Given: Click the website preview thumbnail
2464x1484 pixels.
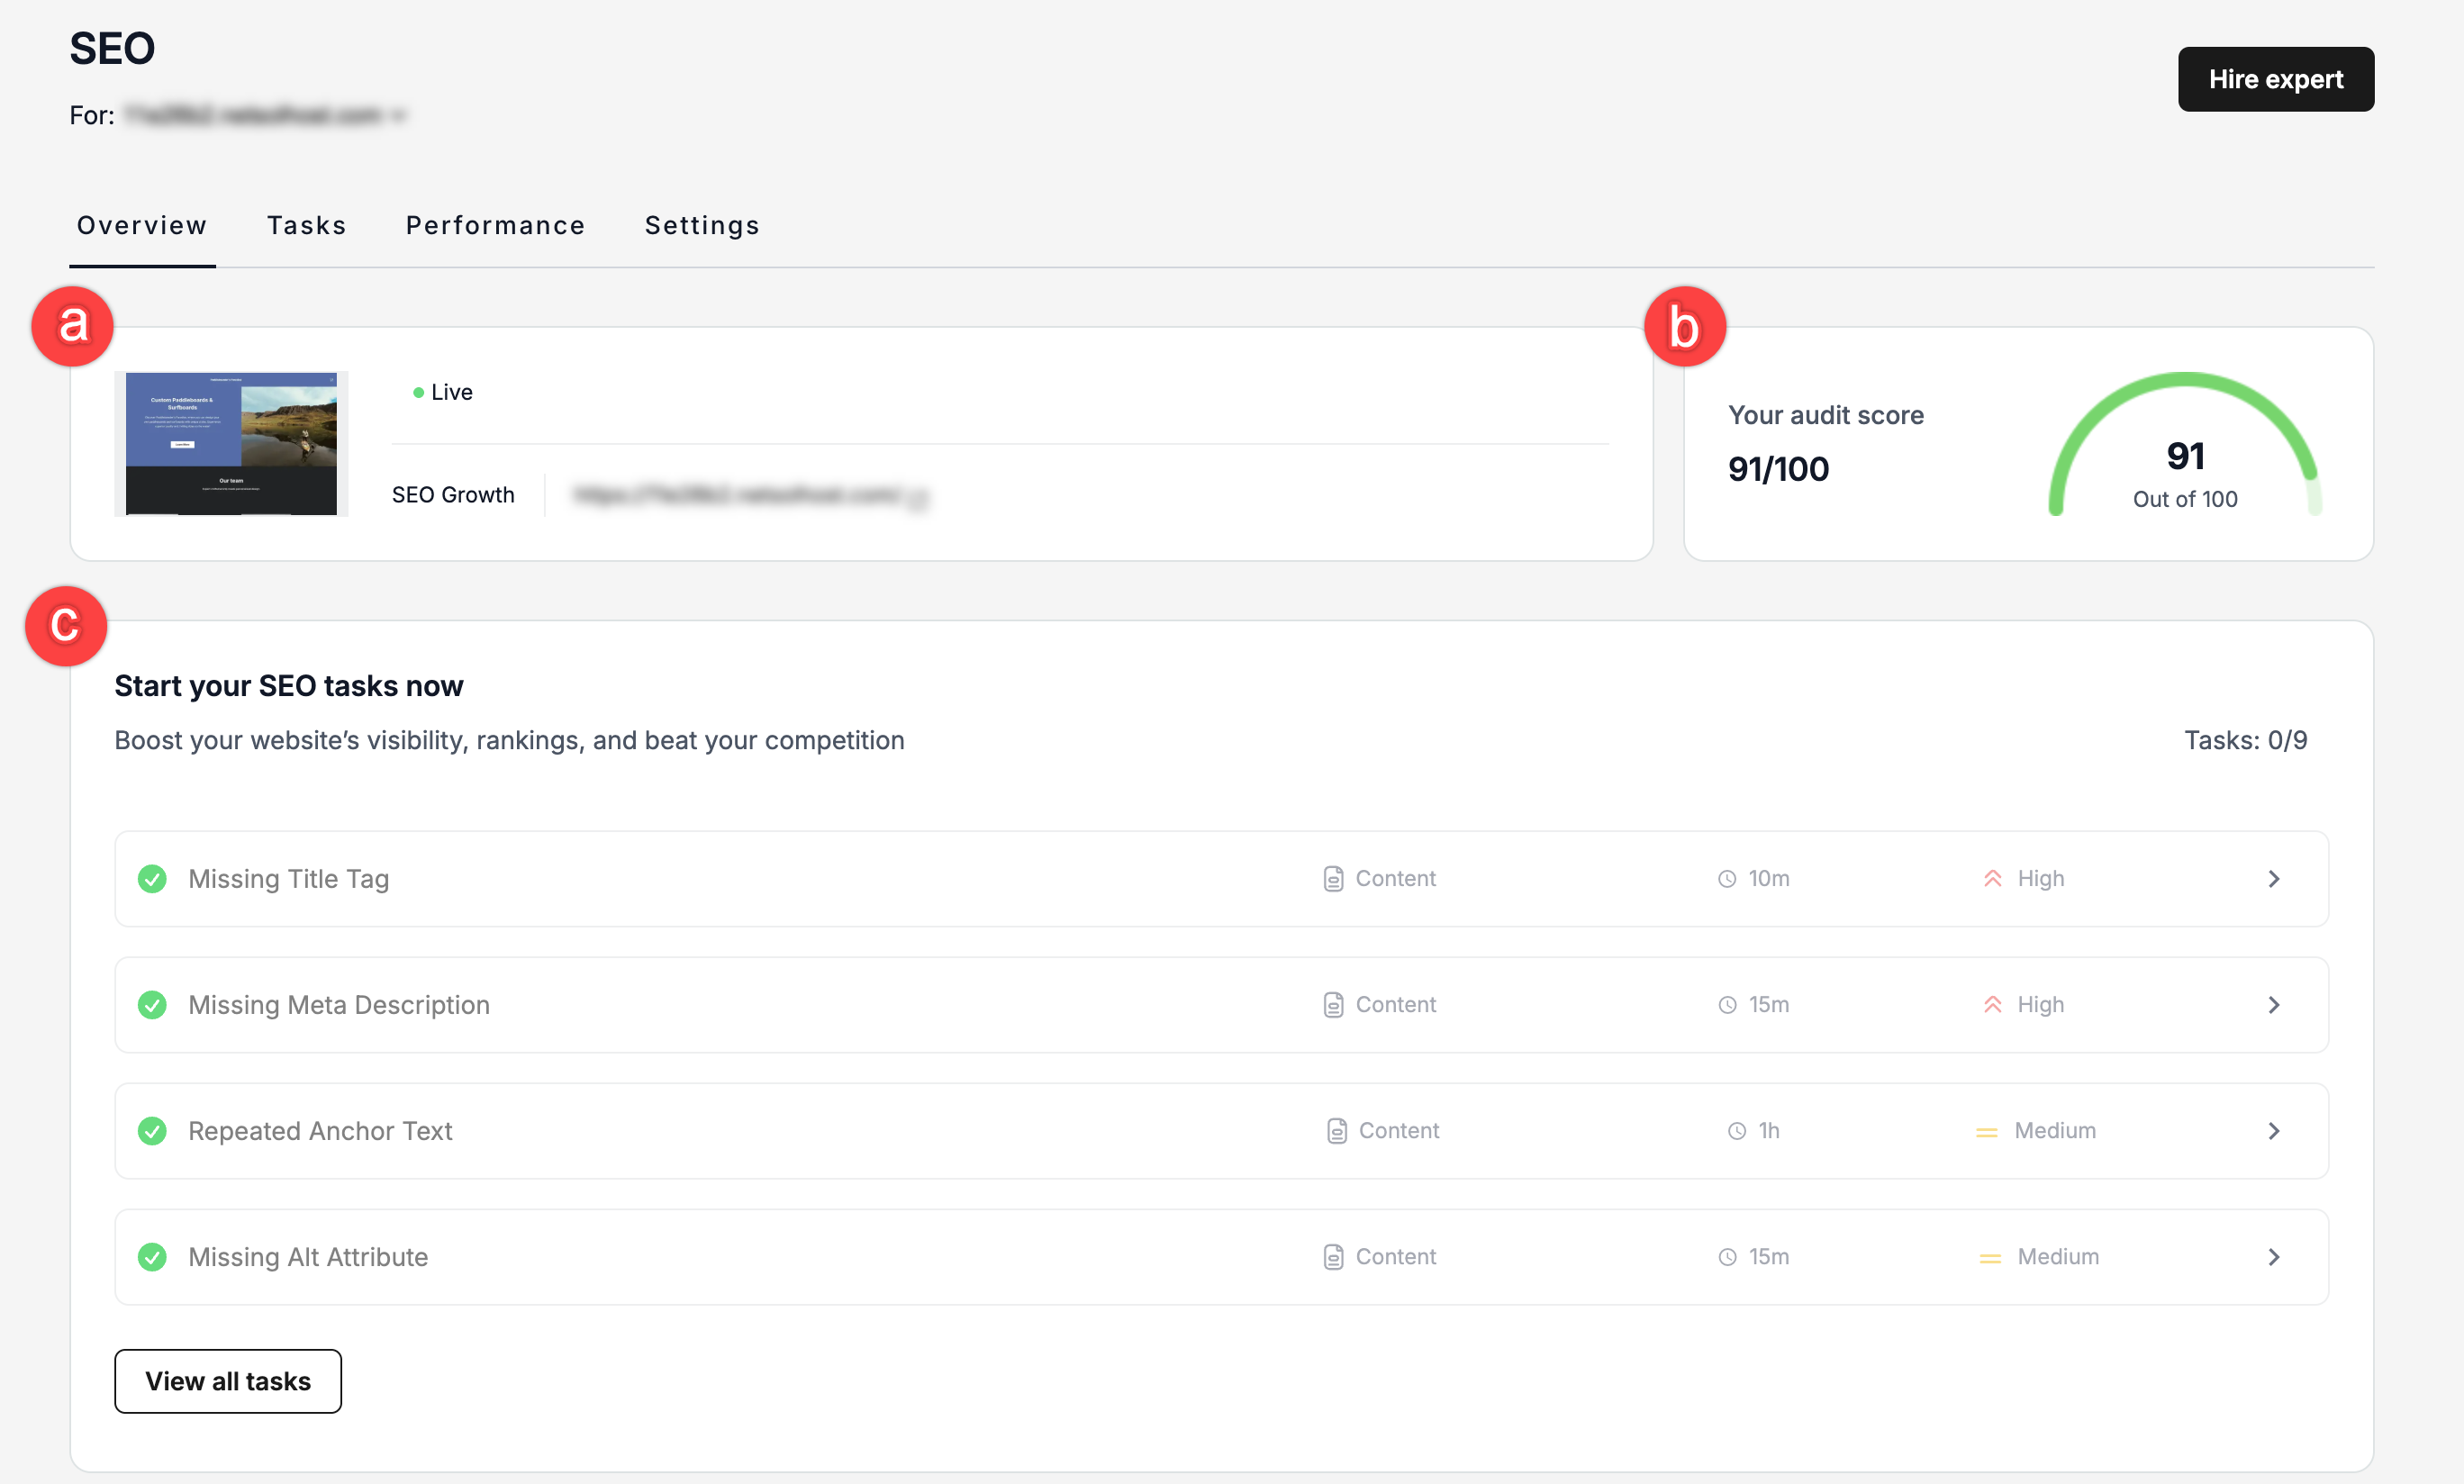Looking at the screenshot, I should tap(231, 443).
